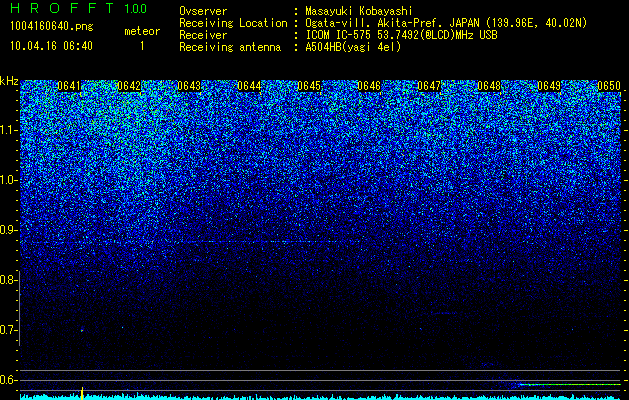Click the kHz axis unit label
Viewport: 629px width, 400px height.
(9, 81)
